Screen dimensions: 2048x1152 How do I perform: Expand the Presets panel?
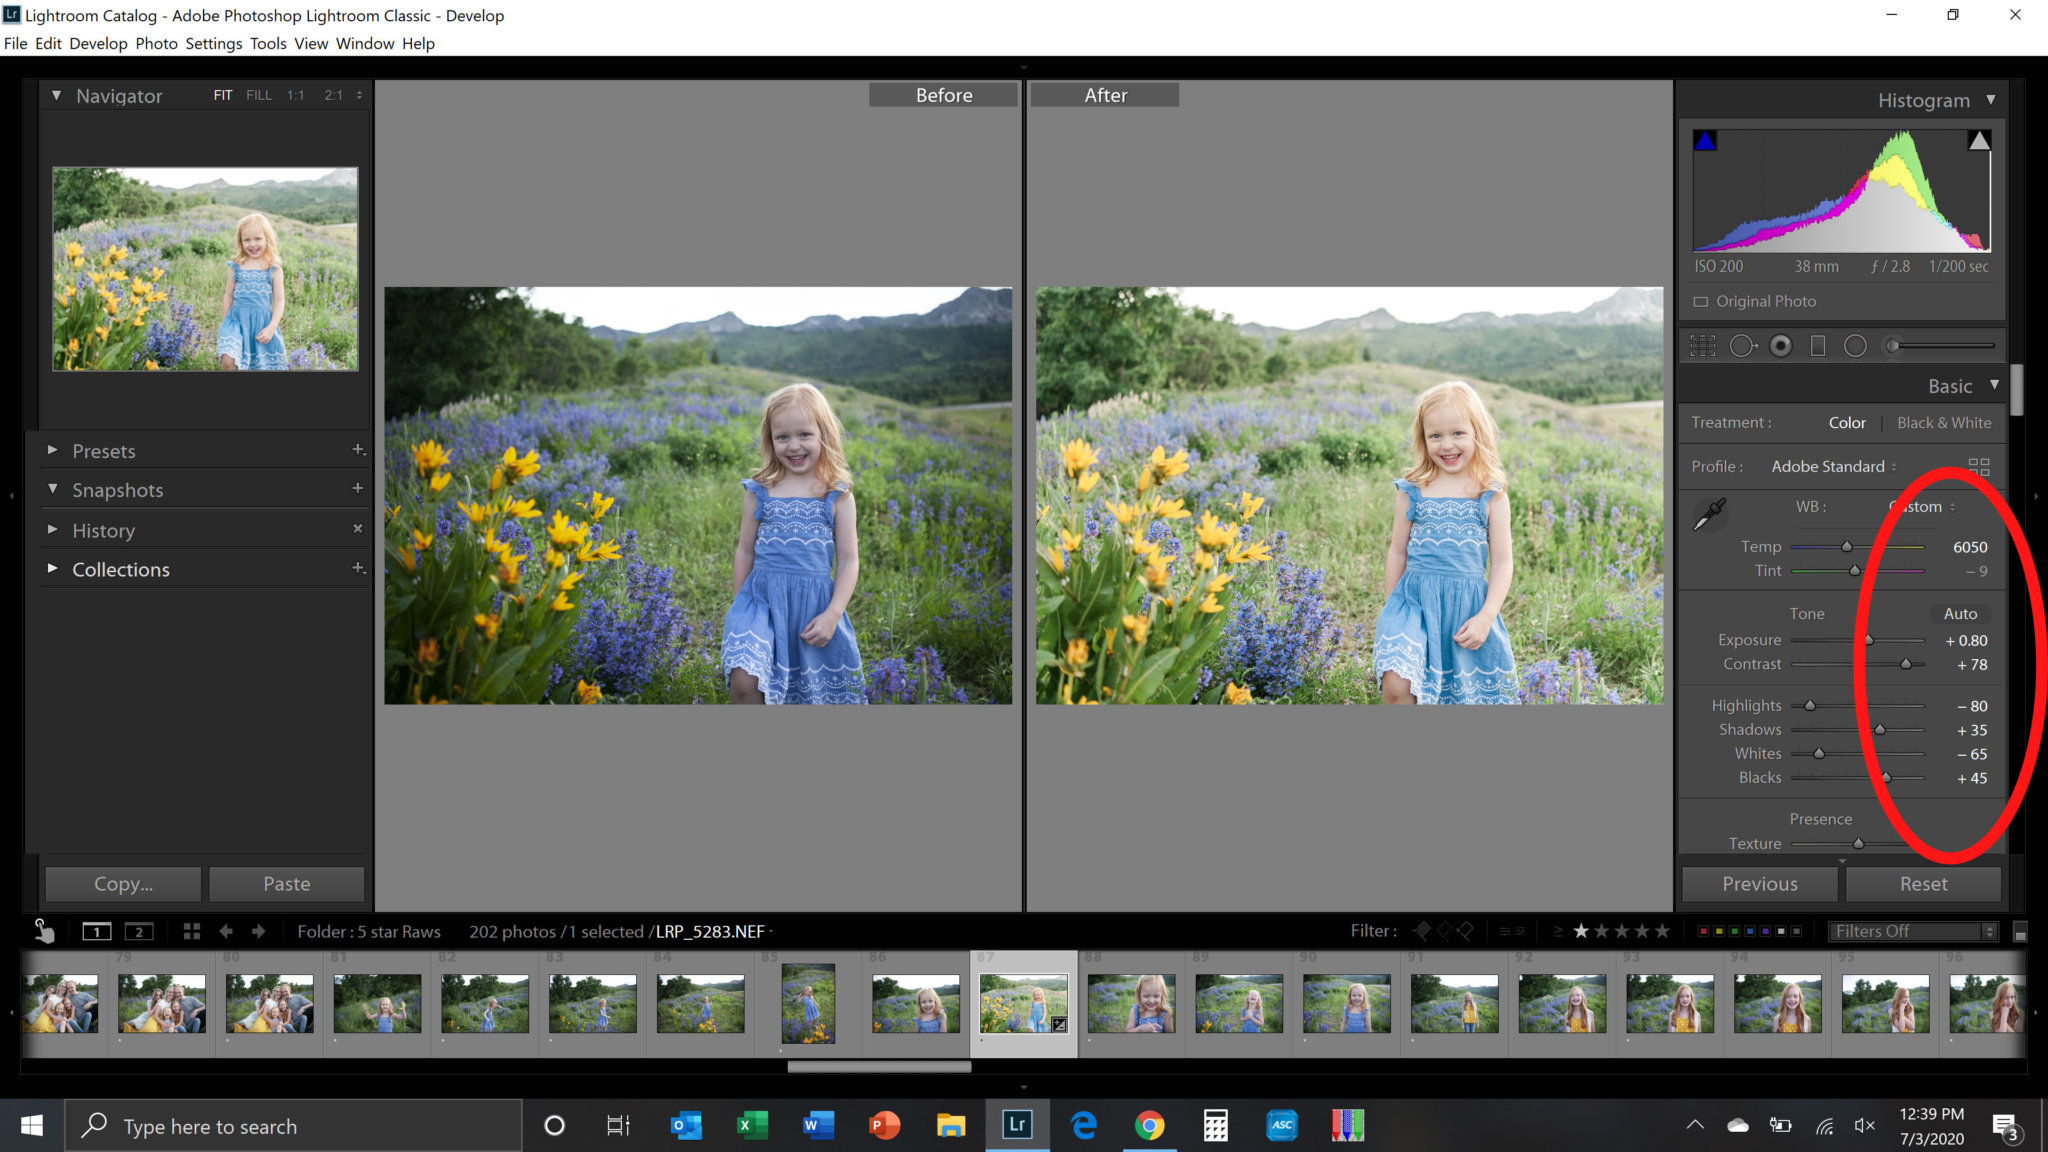tap(104, 451)
